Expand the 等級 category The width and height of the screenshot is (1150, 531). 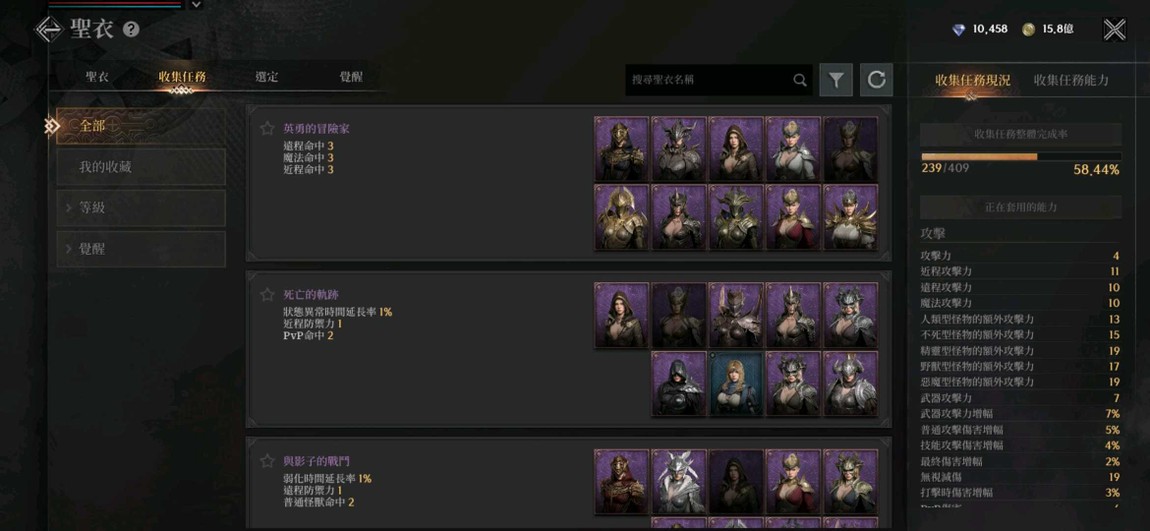point(141,208)
